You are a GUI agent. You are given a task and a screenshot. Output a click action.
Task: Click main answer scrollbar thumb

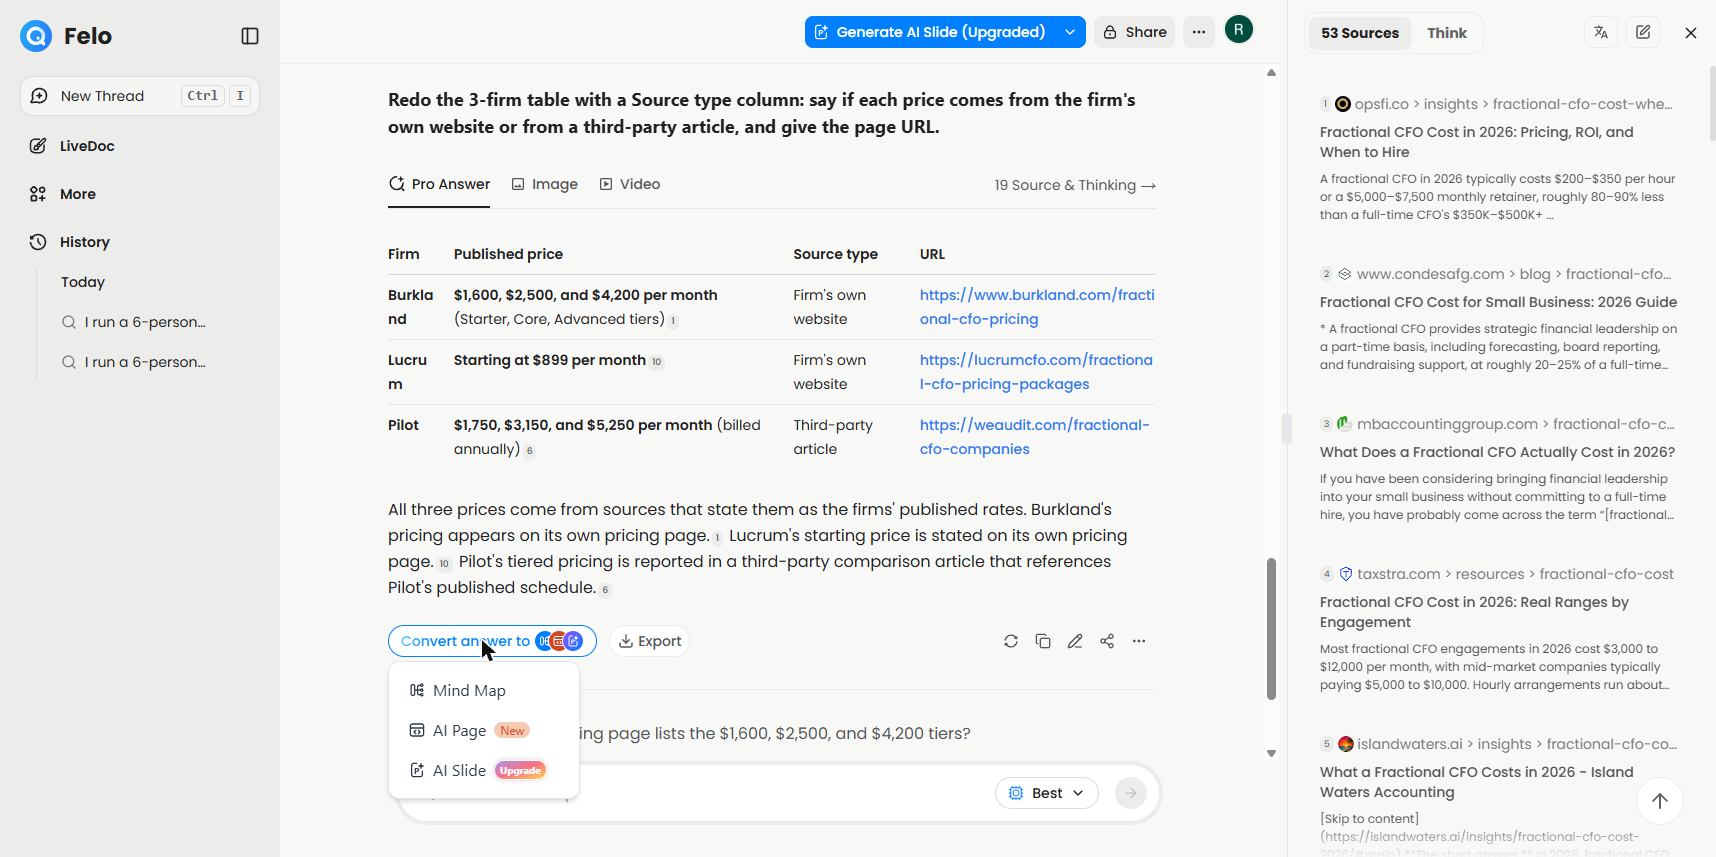pyautogui.click(x=1271, y=629)
